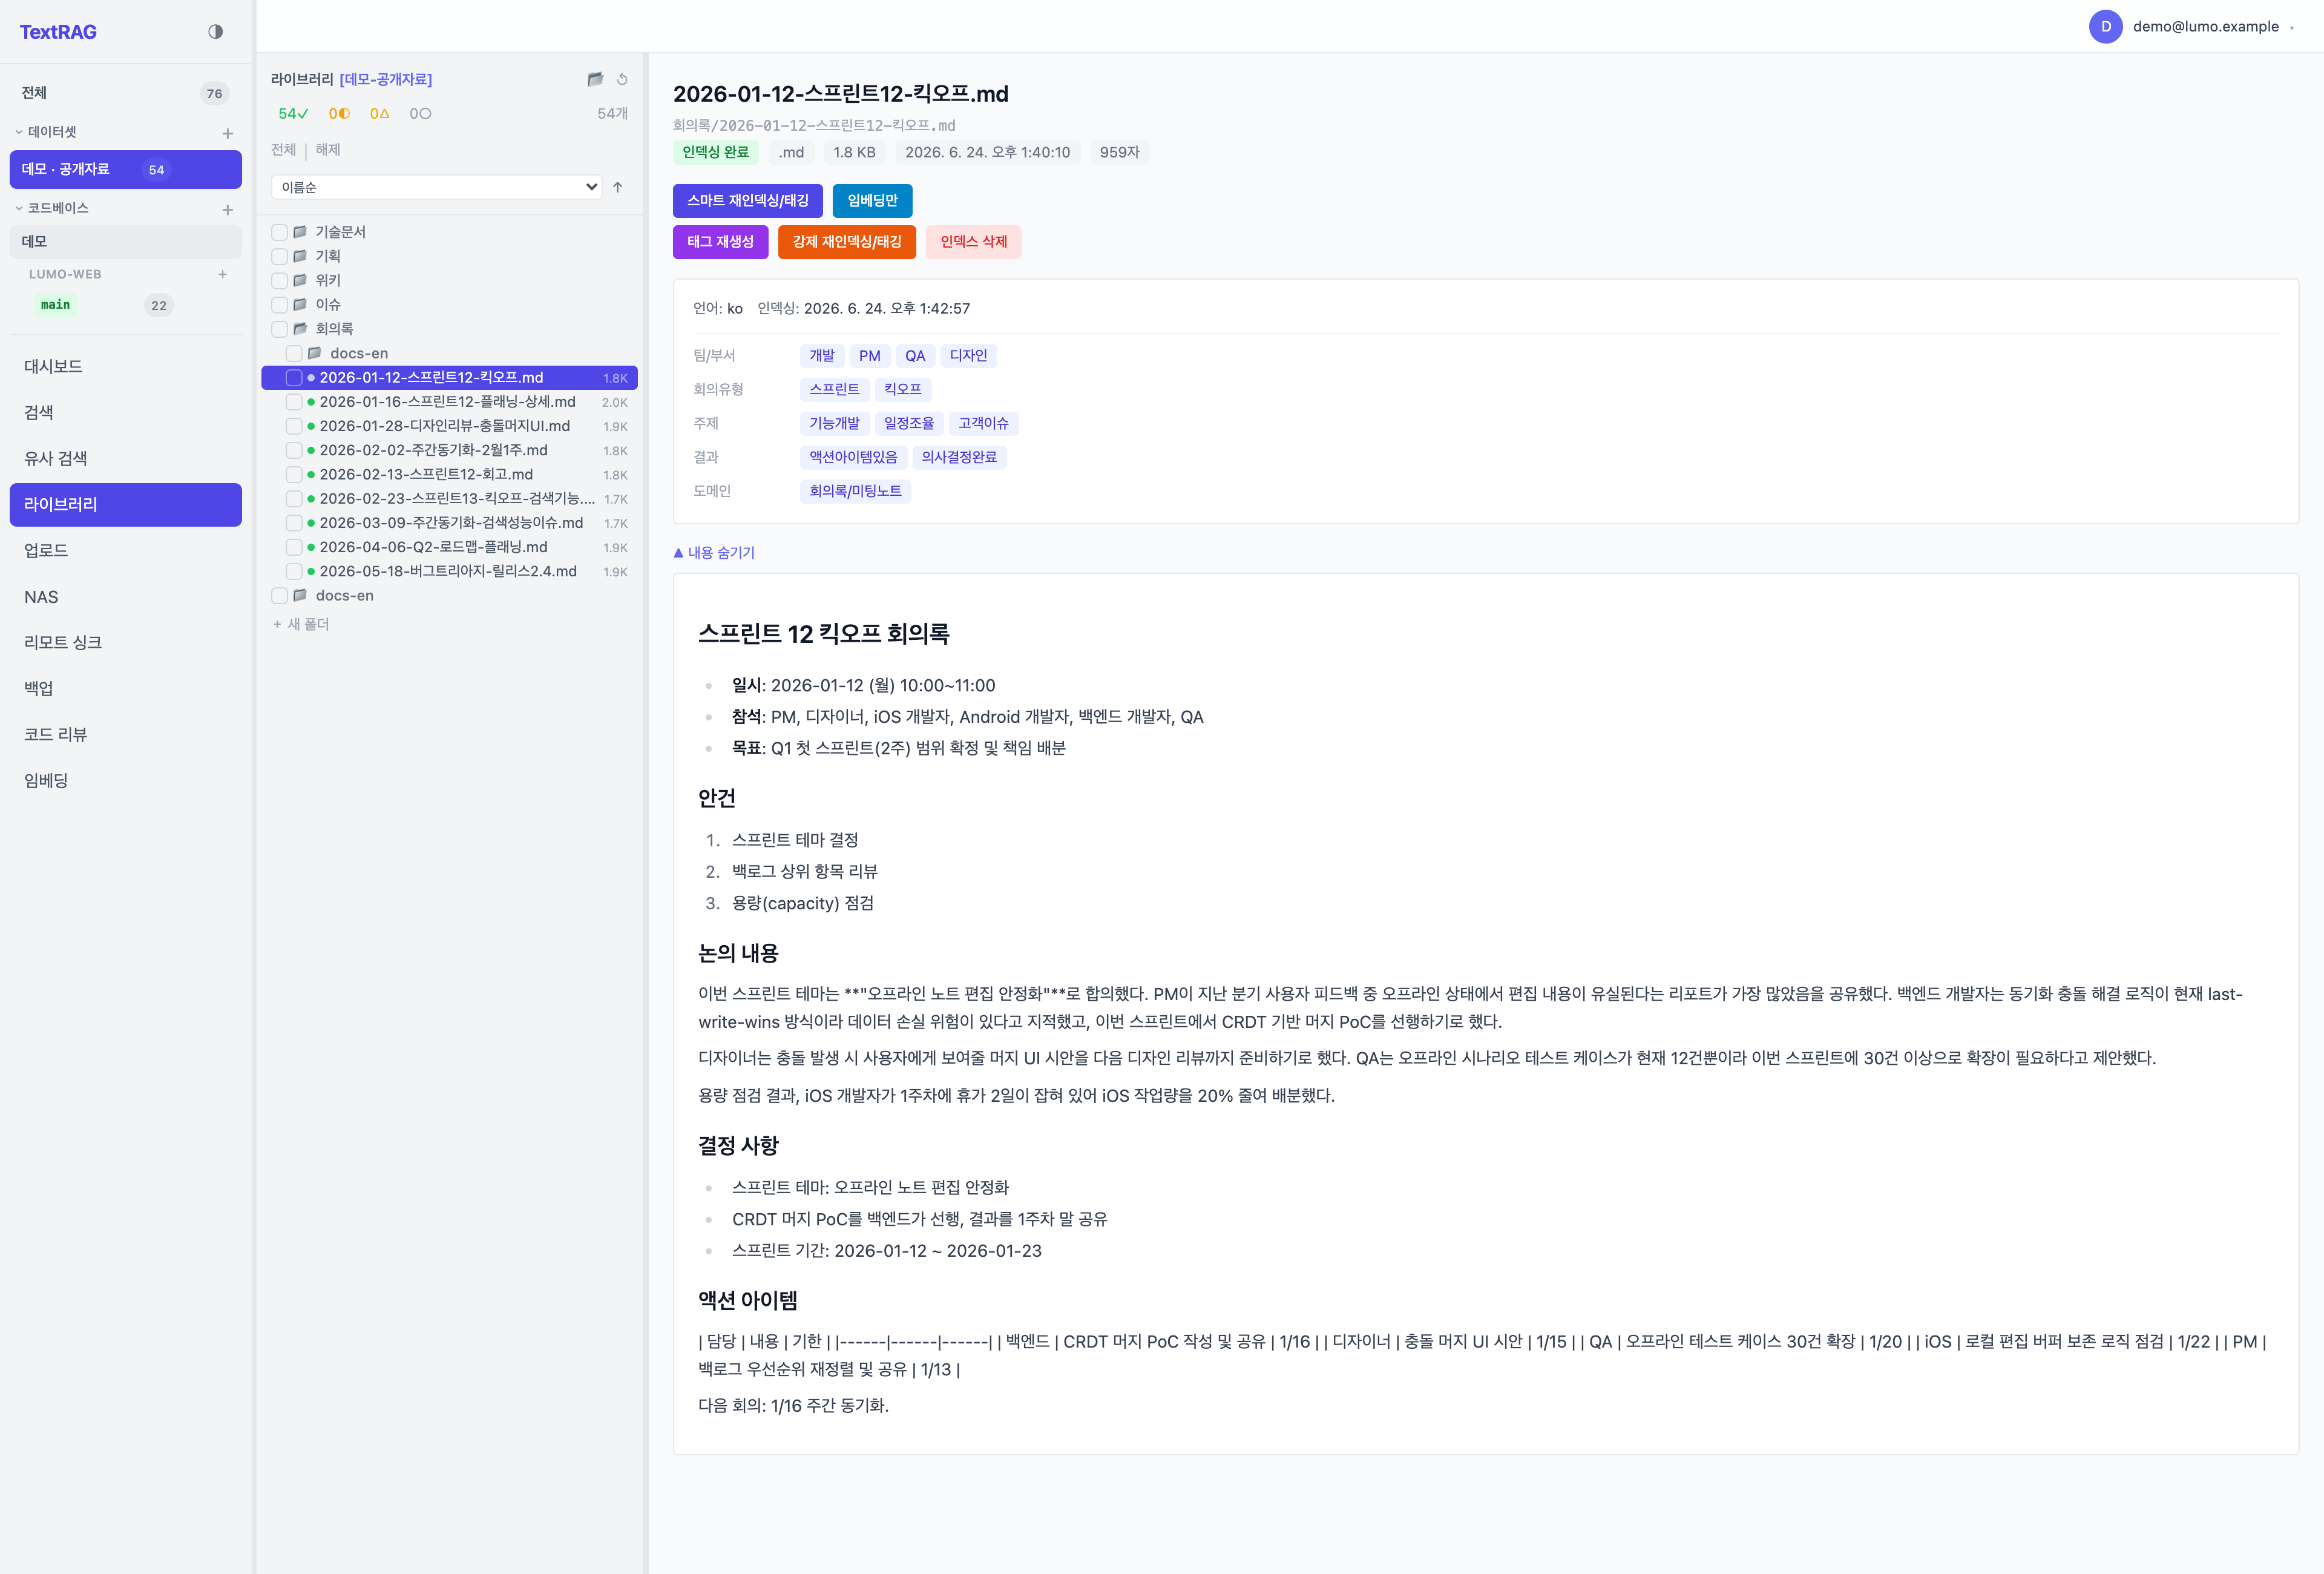Viewport: 2324px width, 1574px height.
Task: Click the 인덱스 삭제 button
Action: [973, 242]
